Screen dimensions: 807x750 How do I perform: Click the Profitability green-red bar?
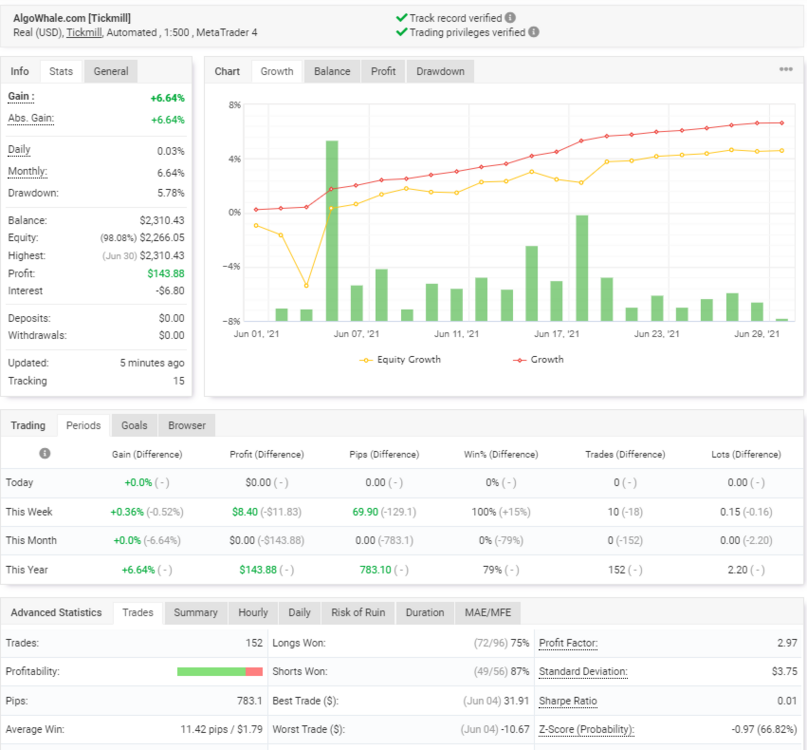(x=220, y=671)
